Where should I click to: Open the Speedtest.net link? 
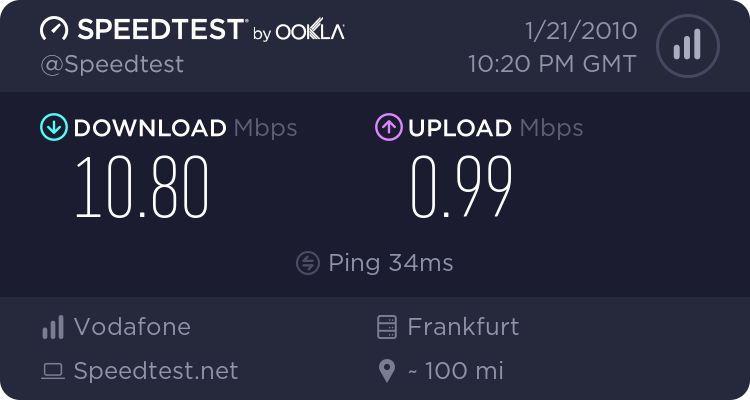click(156, 372)
